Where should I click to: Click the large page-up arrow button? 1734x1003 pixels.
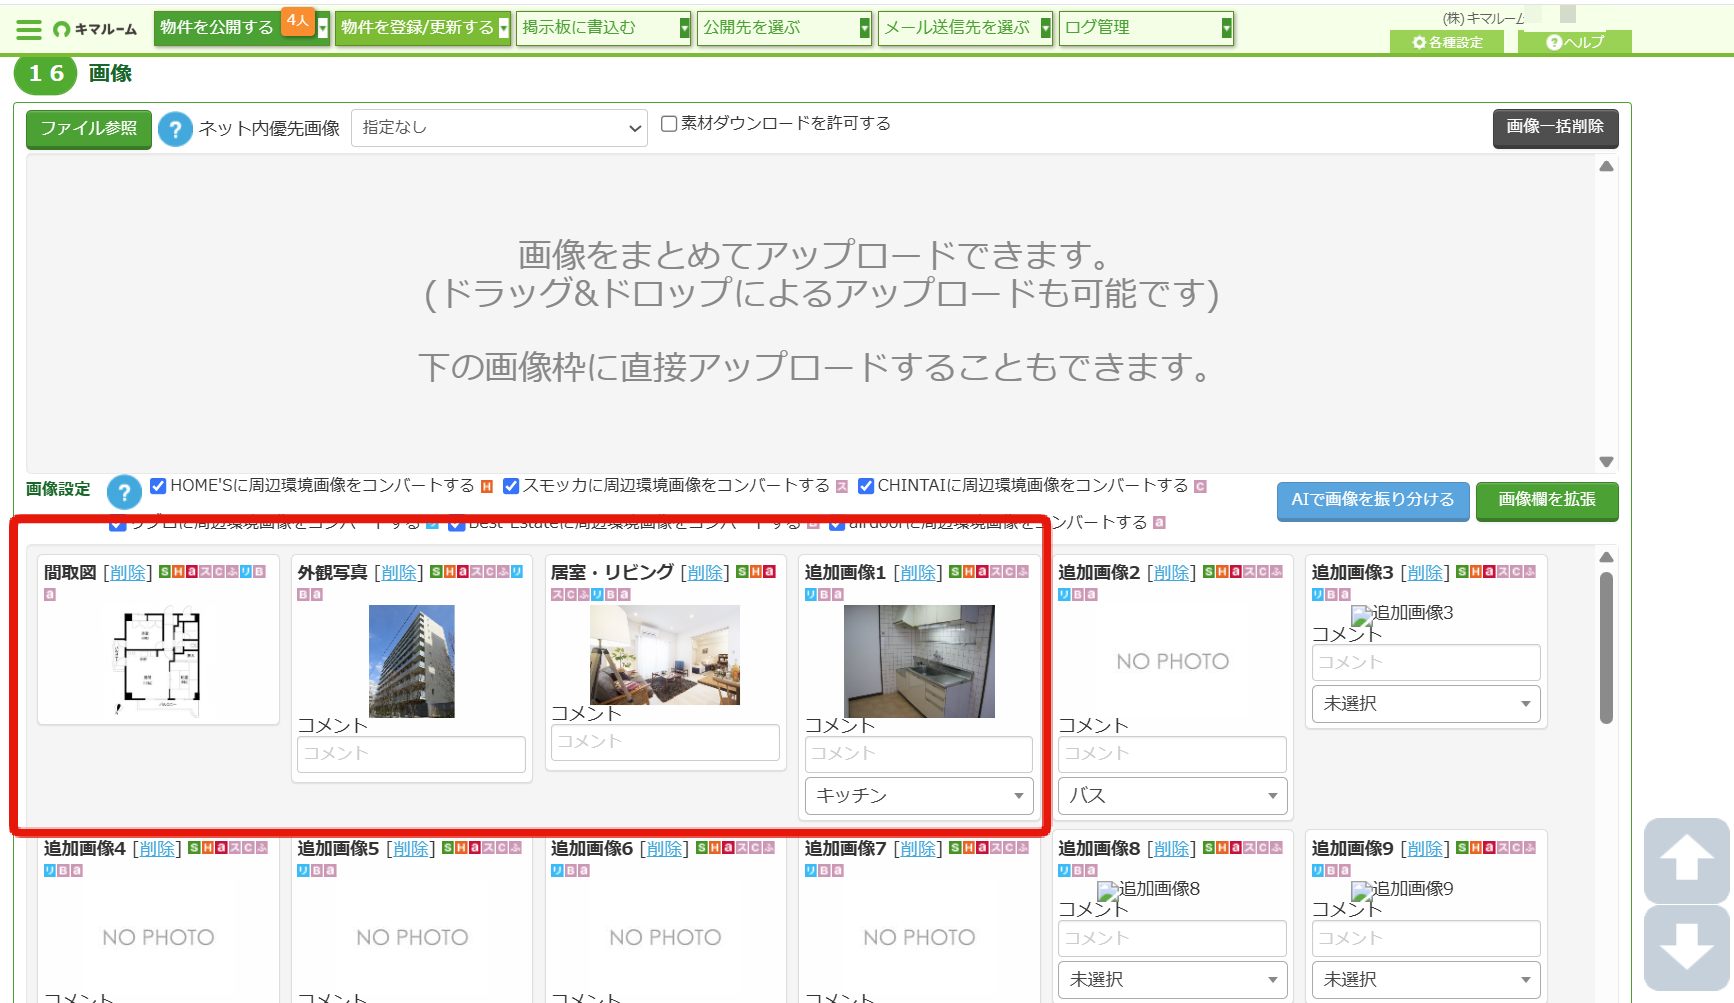point(1687,860)
